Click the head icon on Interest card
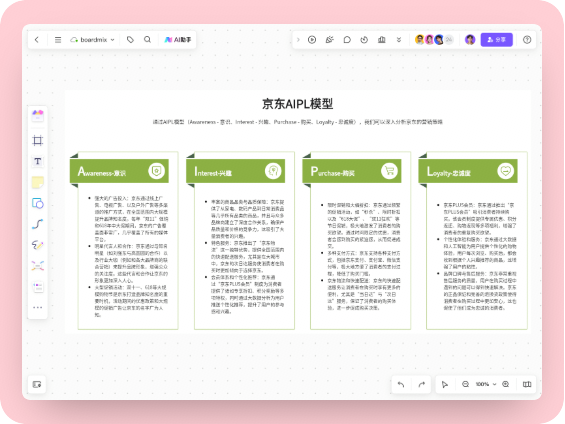 (273, 171)
